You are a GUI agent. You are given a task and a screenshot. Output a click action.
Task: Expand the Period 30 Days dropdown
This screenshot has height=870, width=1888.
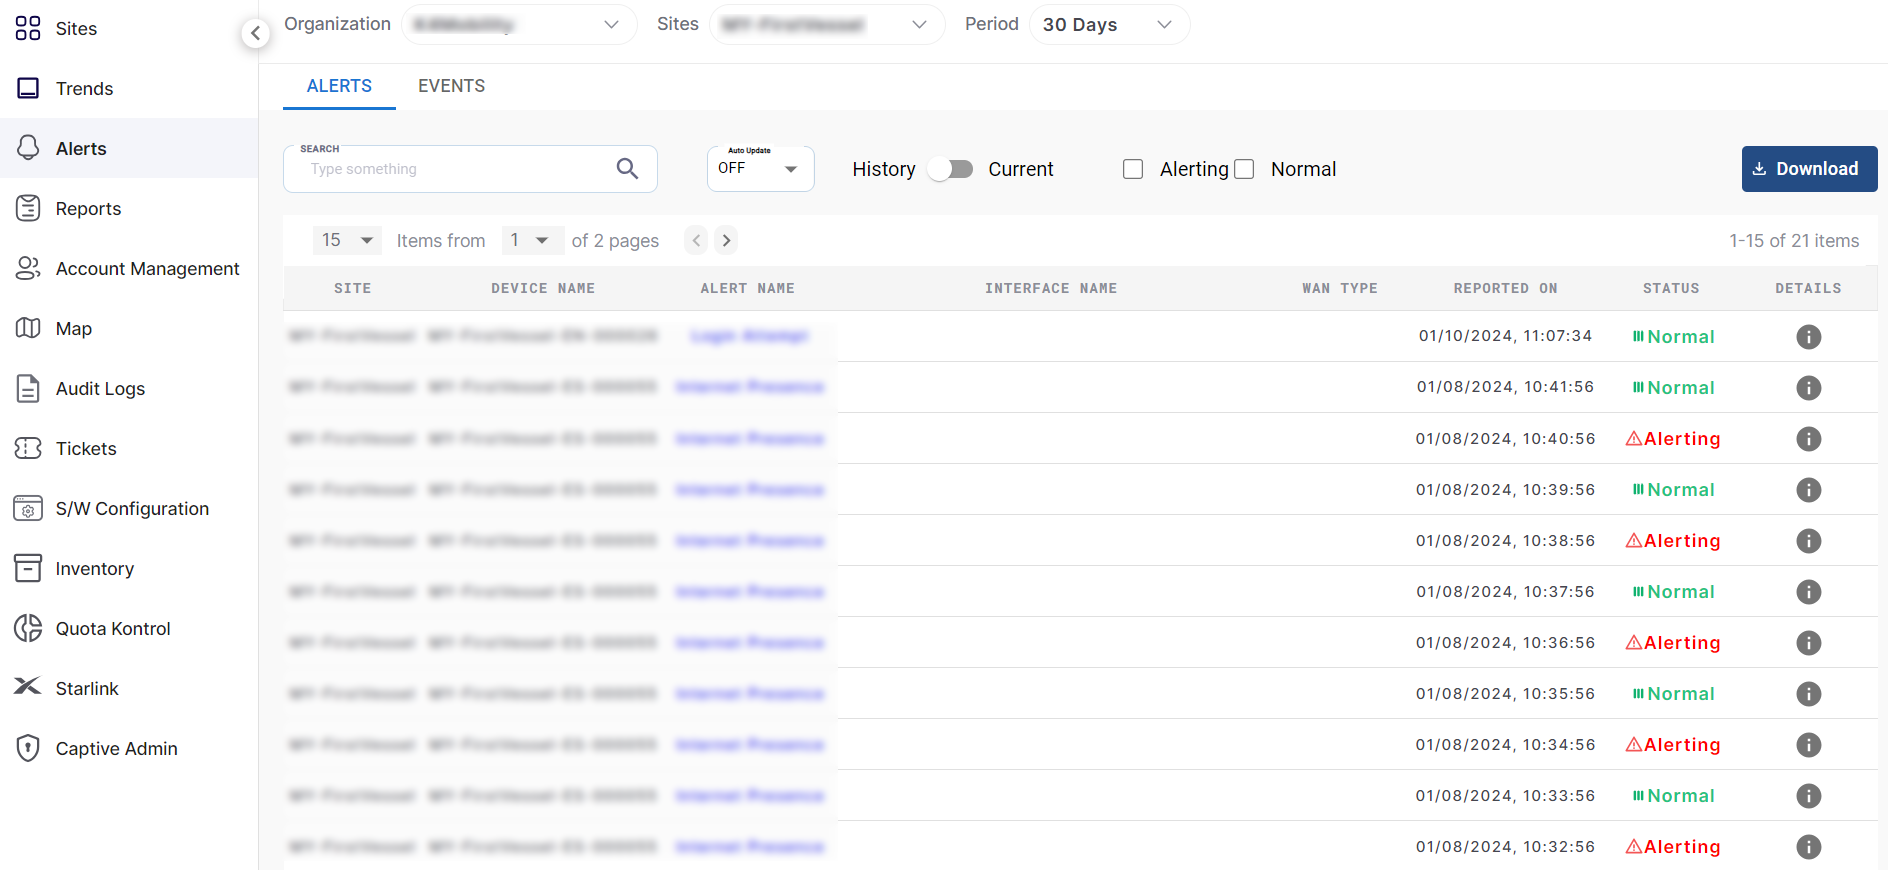point(1109,25)
